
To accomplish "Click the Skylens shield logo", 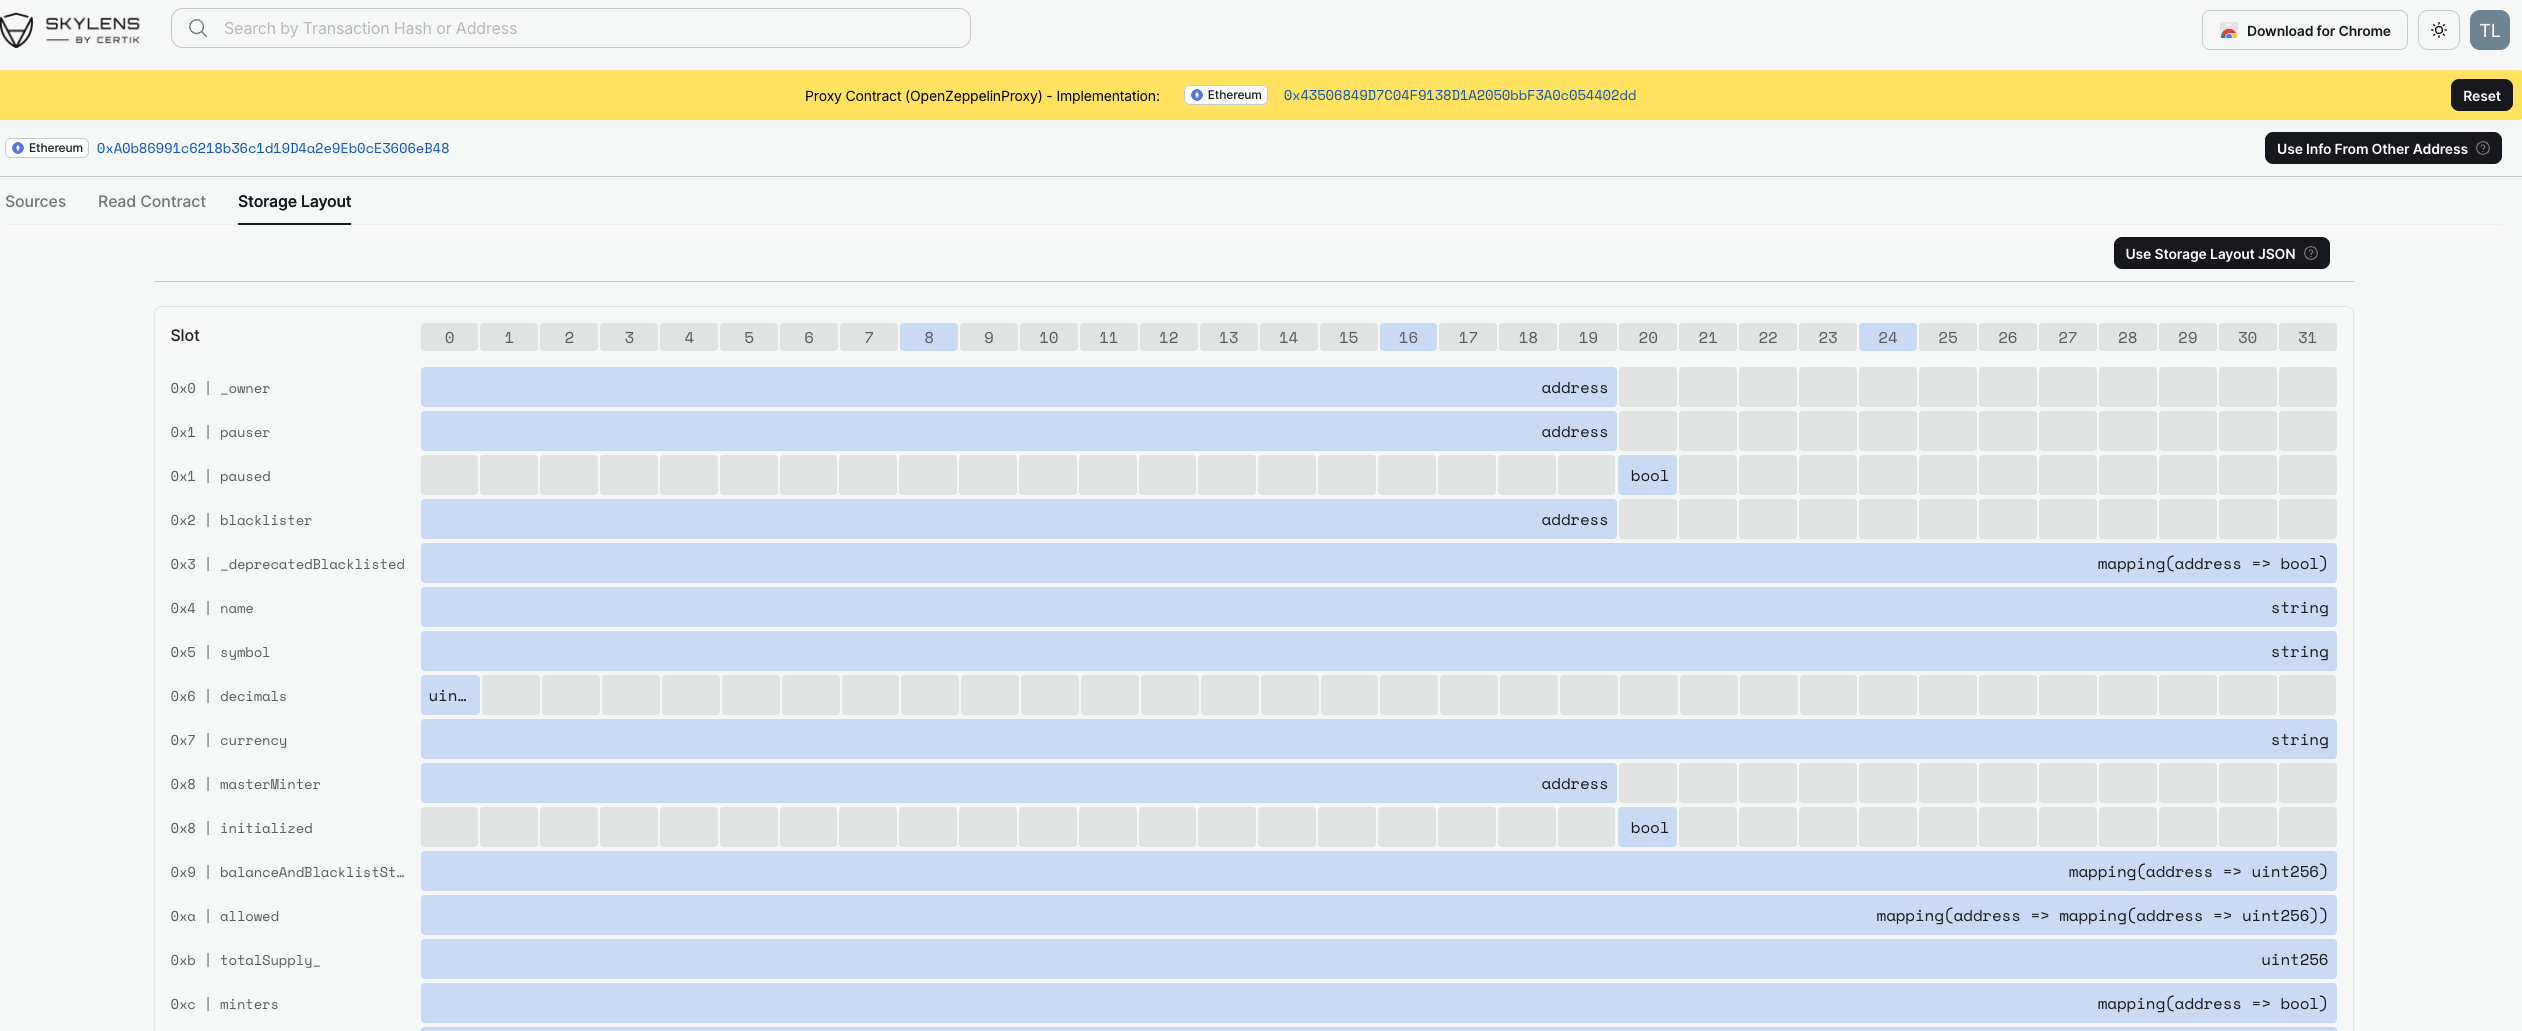I will tap(18, 29).
